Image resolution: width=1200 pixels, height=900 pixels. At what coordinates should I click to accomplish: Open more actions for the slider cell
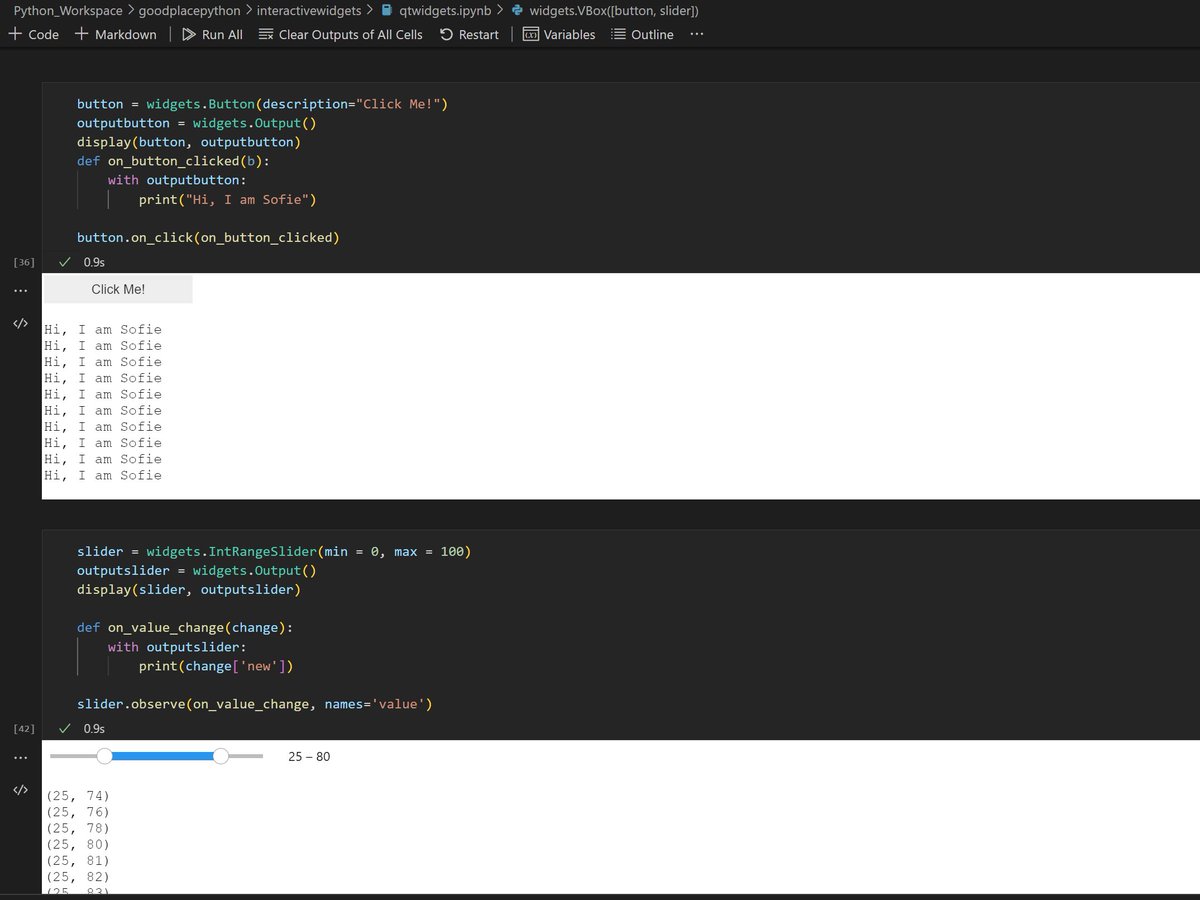[21, 757]
